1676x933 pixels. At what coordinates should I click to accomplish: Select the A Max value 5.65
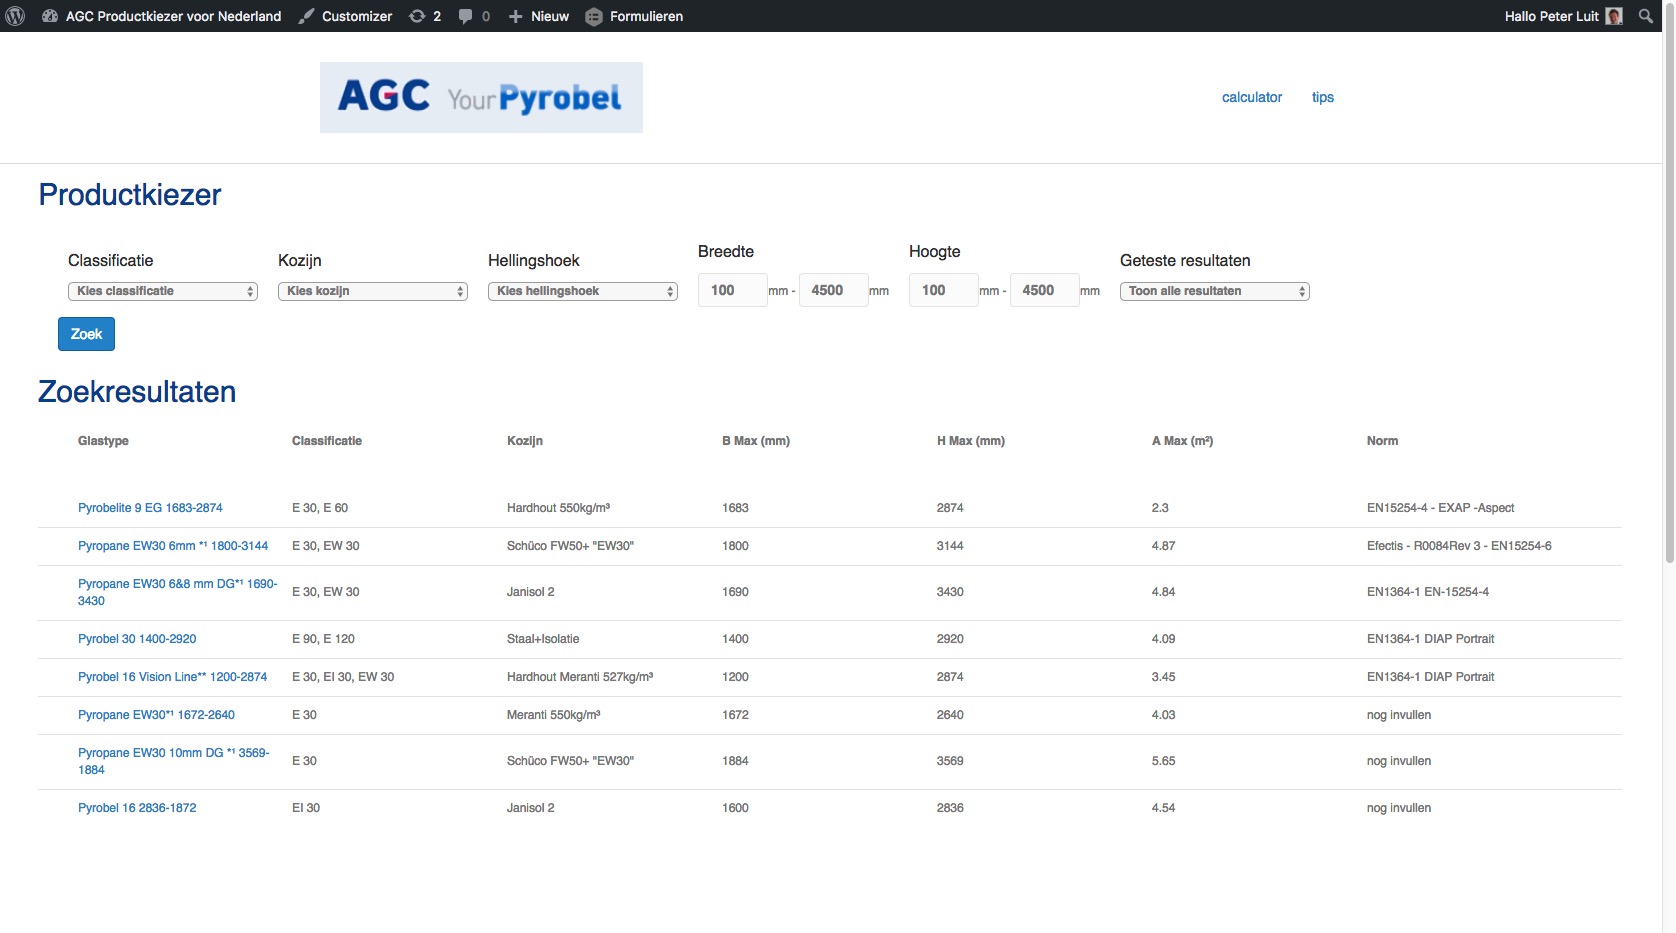click(1163, 761)
